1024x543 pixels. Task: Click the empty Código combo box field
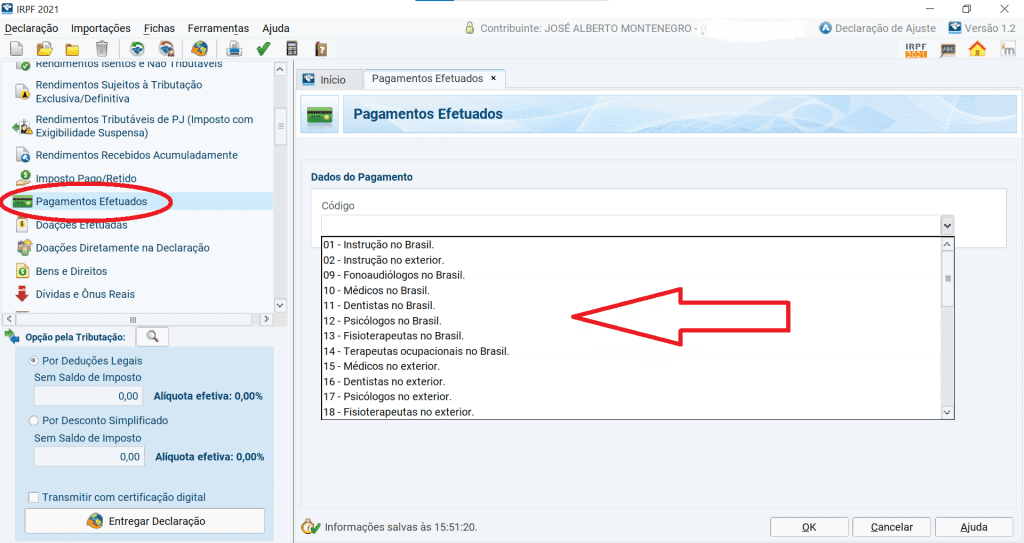point(631,225)
